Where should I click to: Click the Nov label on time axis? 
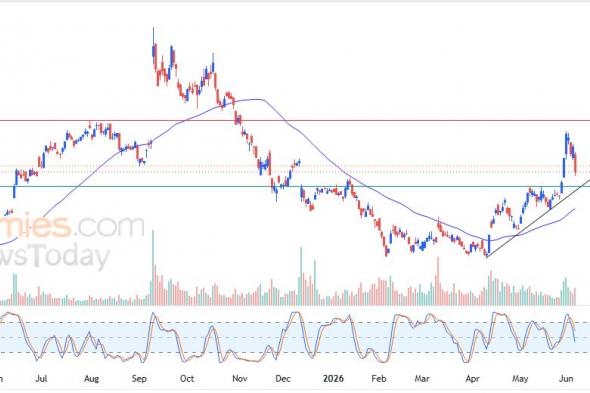240,378
